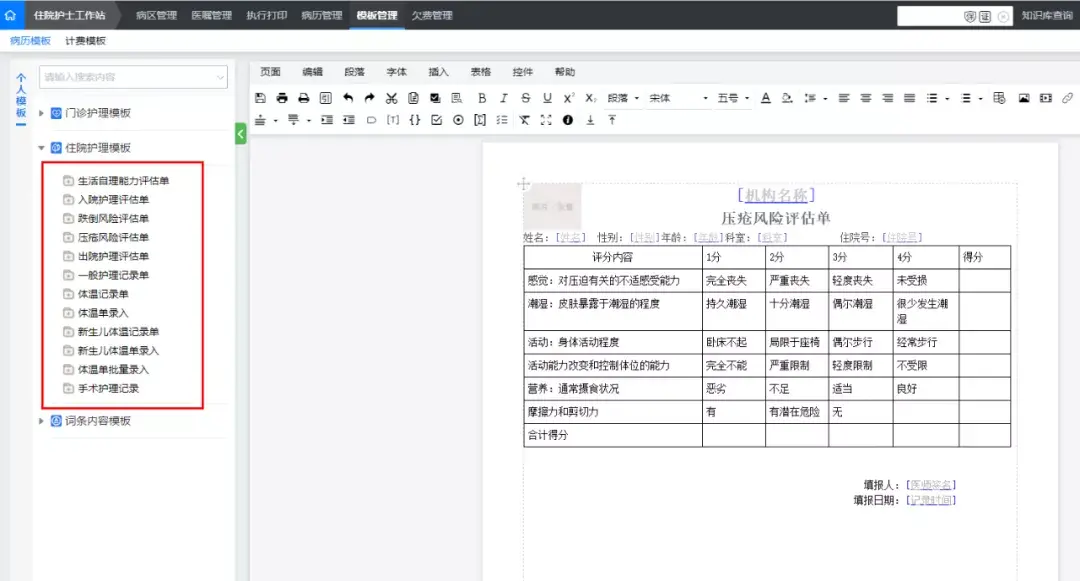The height and width of the screenshot is (581, 1080).
Task: Open the paragraph style dropdown
Action: pos(623,98)
